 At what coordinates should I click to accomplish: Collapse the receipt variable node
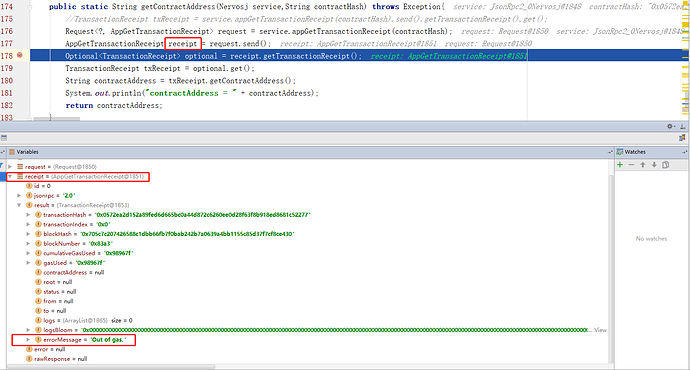(10, 176)
